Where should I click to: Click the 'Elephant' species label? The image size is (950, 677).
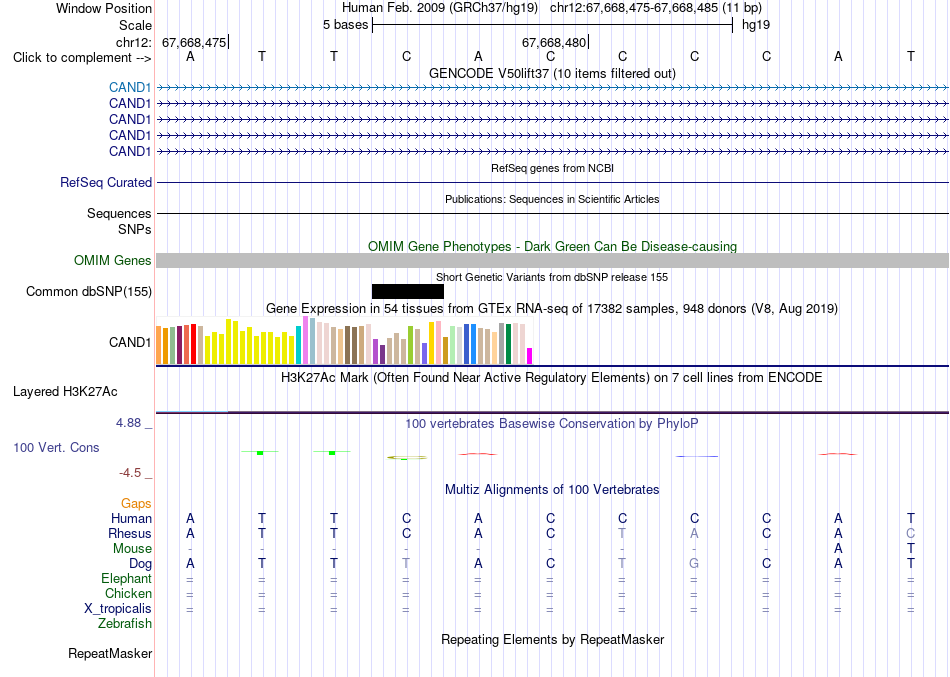[126, 579]
